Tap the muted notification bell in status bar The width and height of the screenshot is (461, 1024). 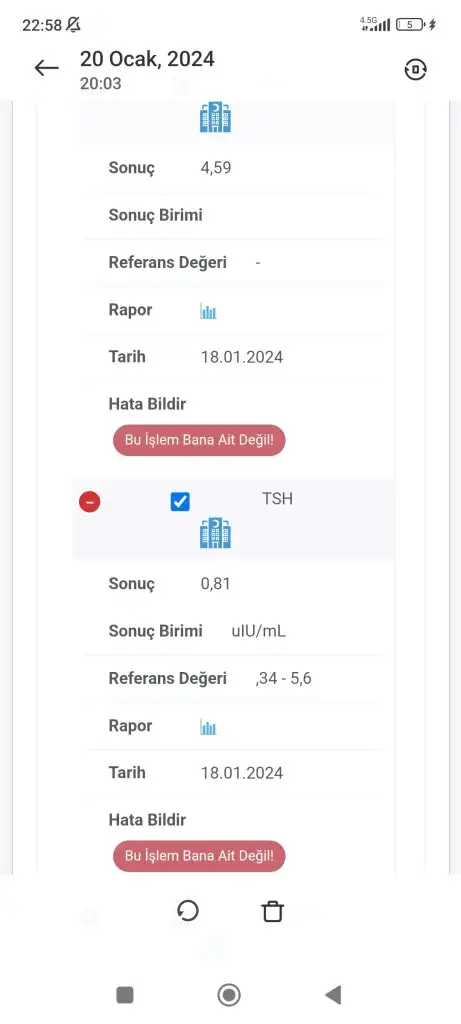[73, 25]
